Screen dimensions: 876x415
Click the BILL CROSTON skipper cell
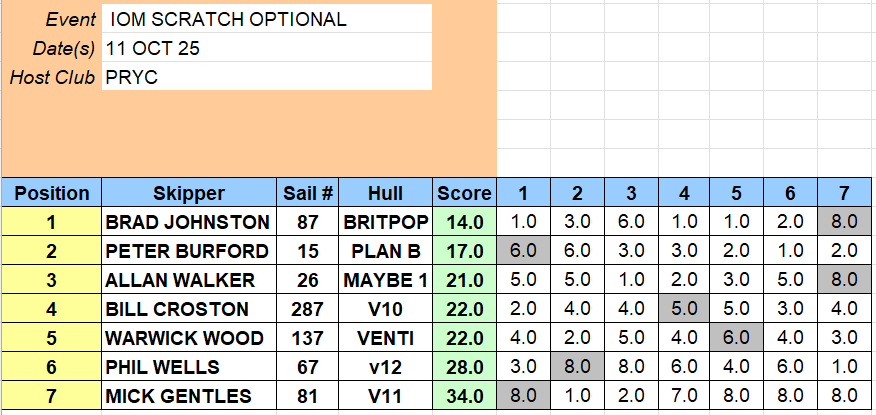[x=189, y=310]
